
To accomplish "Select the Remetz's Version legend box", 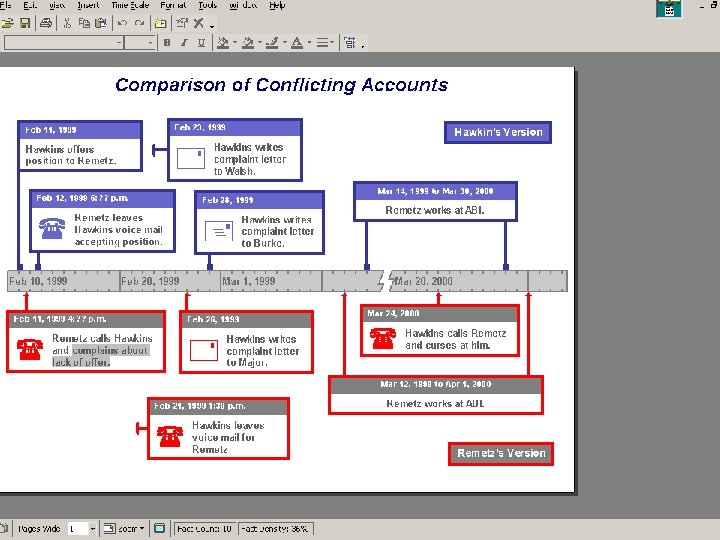I will click(x=501, y=454).
